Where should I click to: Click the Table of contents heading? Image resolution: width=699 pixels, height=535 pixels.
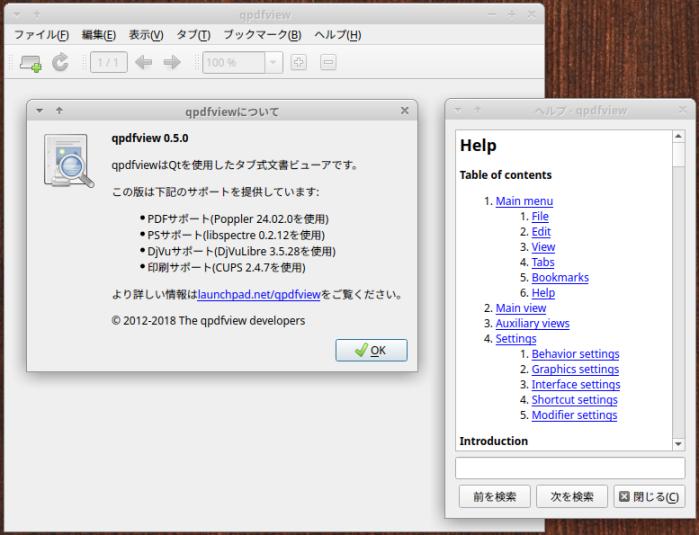[506, 175]
